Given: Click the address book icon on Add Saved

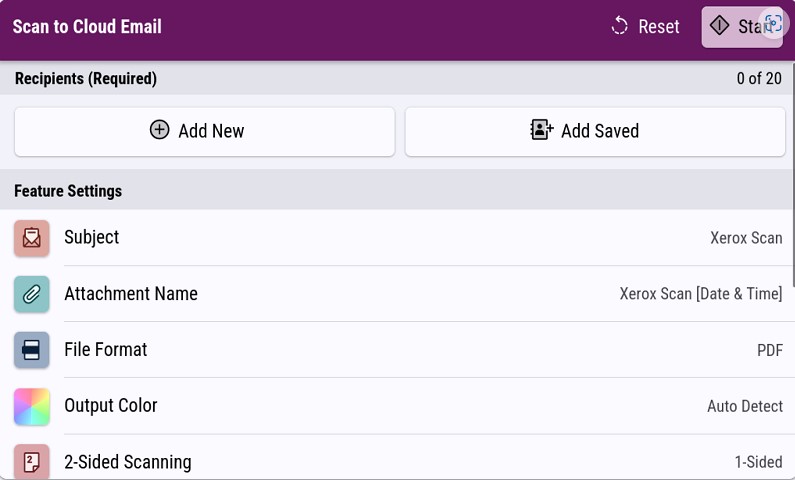Looking at the screenshot, I should click(541, 130).
